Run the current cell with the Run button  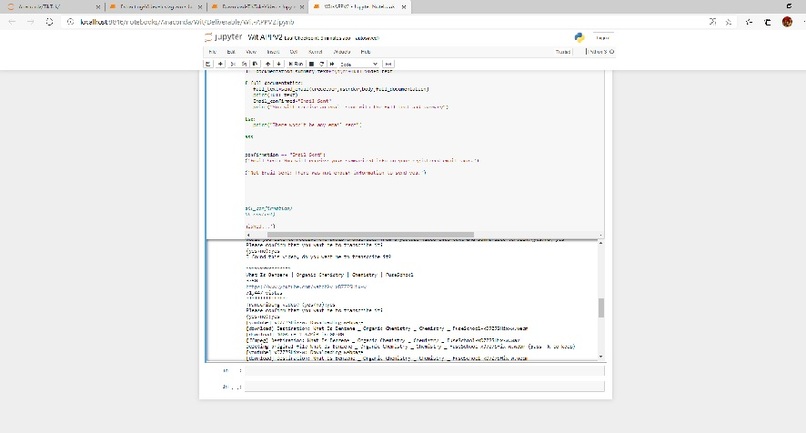[296, 64]
